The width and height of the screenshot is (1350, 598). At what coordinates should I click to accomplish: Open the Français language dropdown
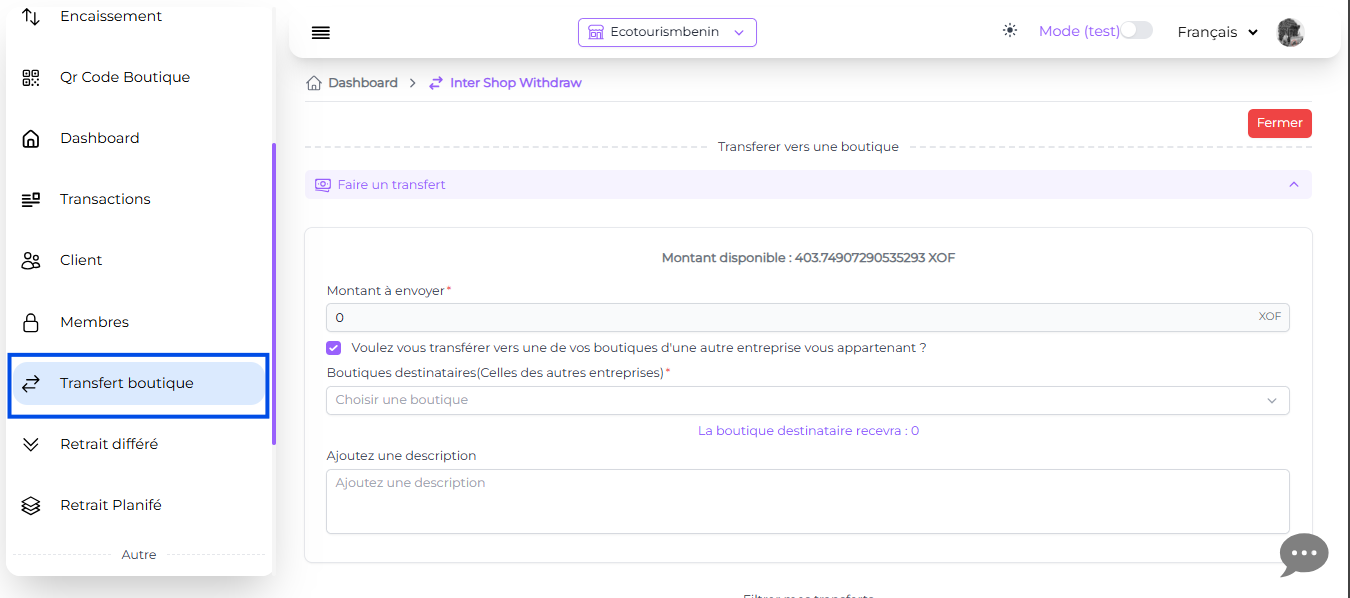tap(1216, 32)
